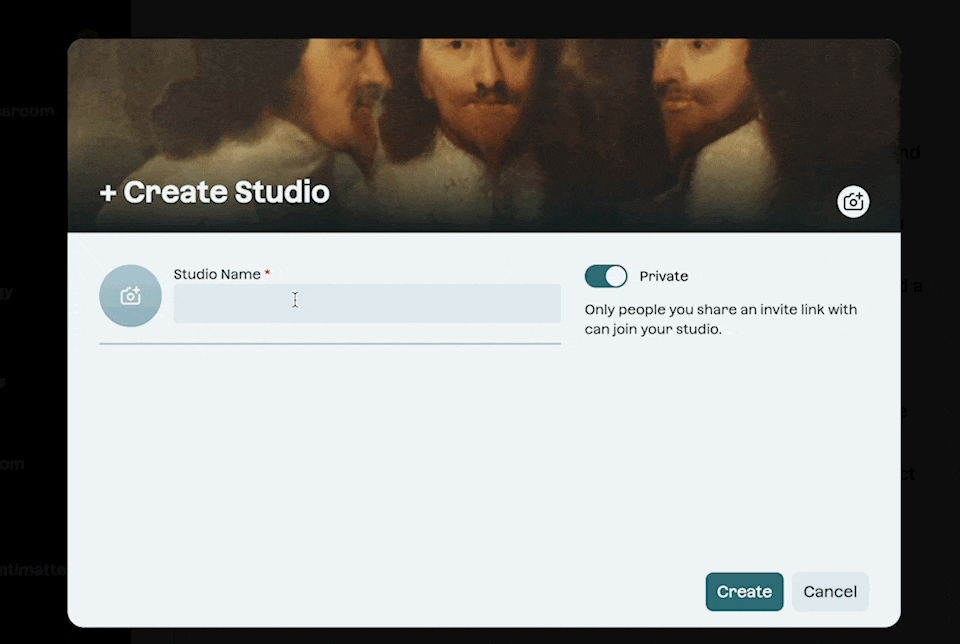960x644 pixels.
Task: Cancel creating the studio
Action: click(830, 591)
